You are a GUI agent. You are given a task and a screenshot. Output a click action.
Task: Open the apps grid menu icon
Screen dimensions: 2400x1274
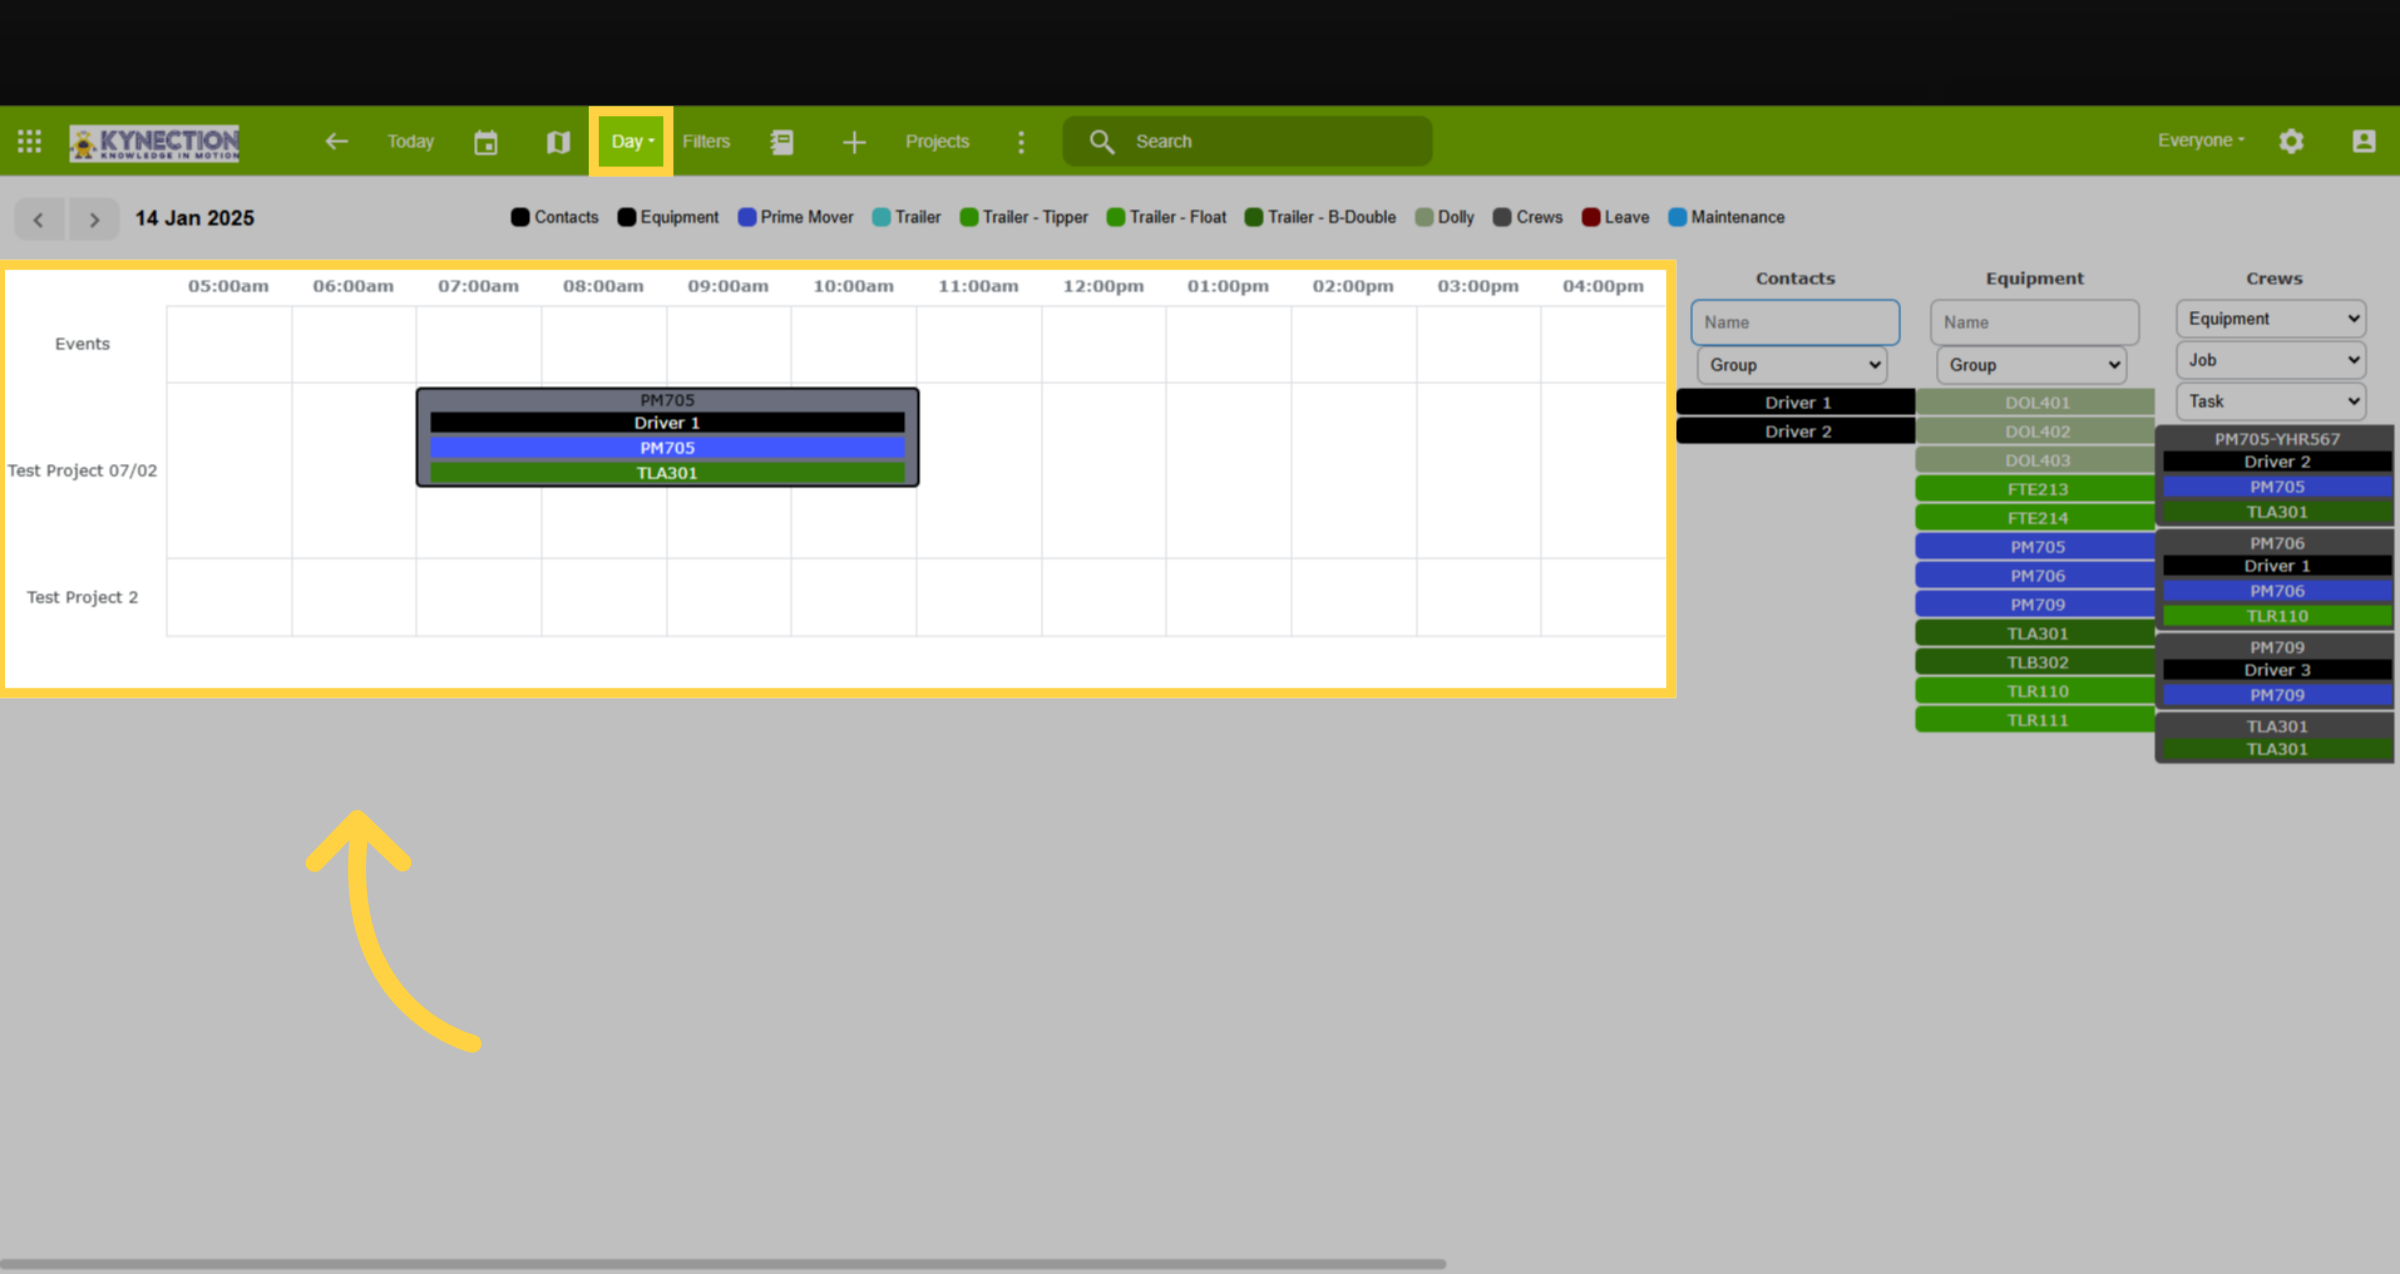pyautogui.click(x=30, y=141)
